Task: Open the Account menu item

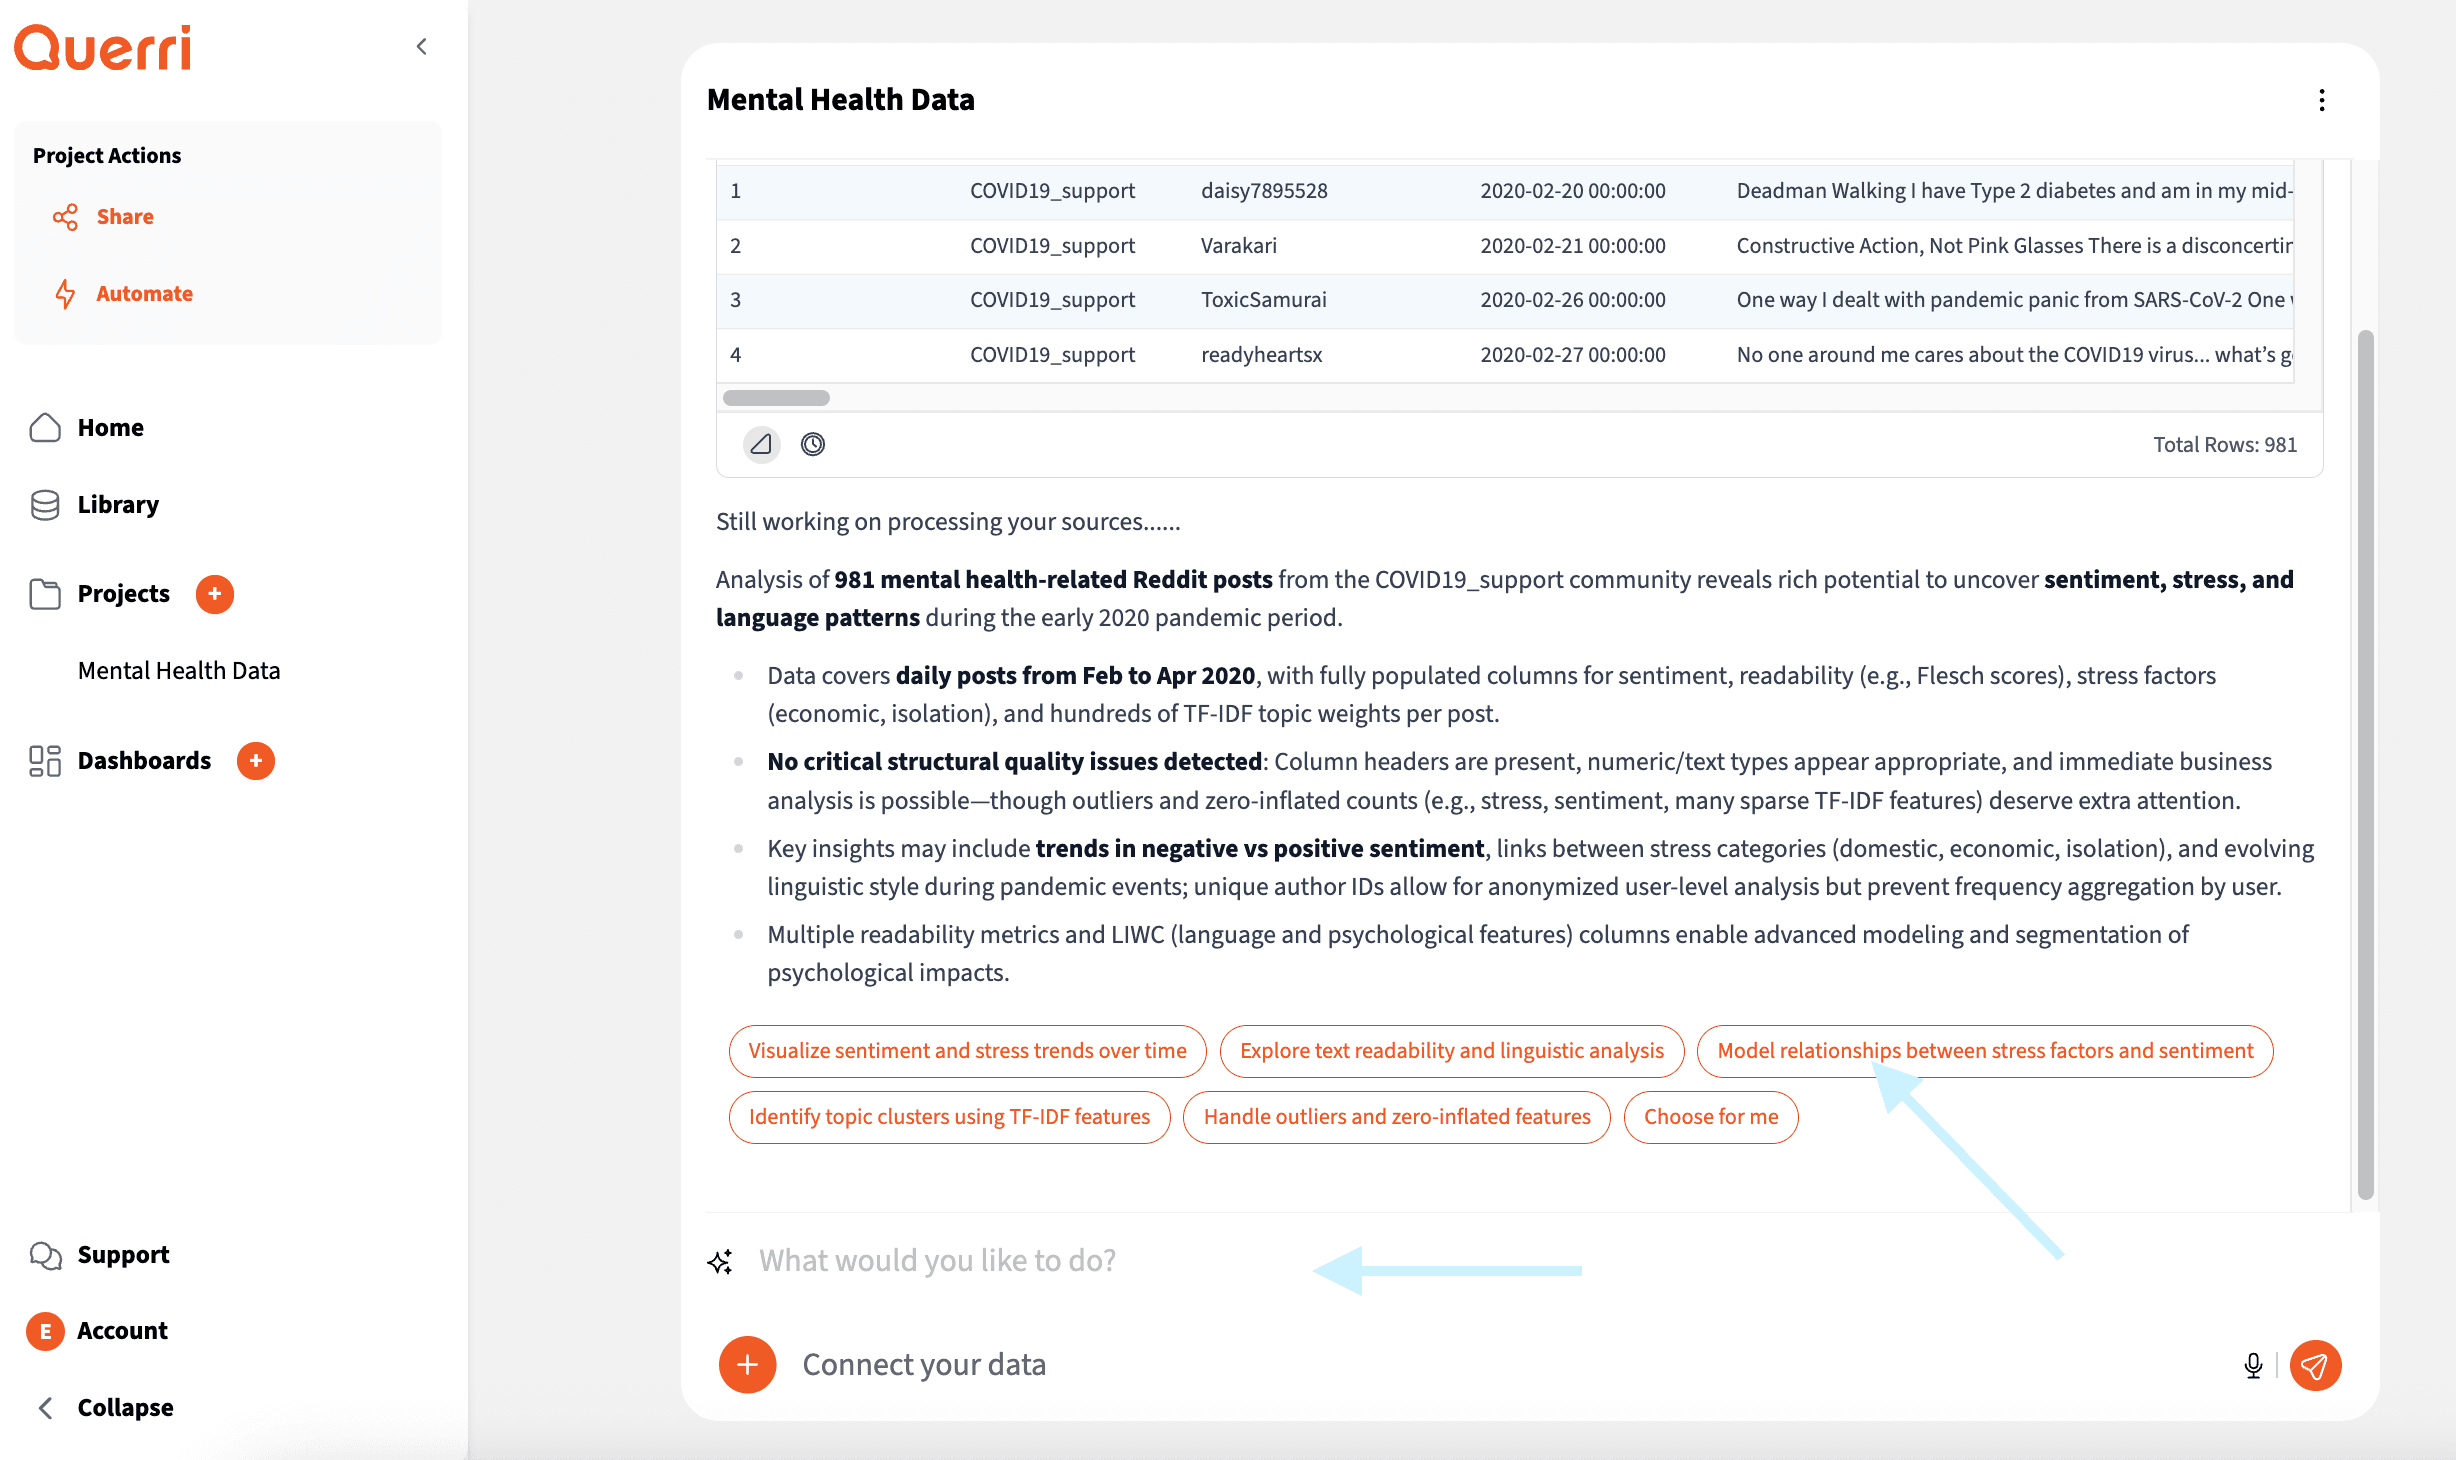Action: click(x=122, y=1331)
